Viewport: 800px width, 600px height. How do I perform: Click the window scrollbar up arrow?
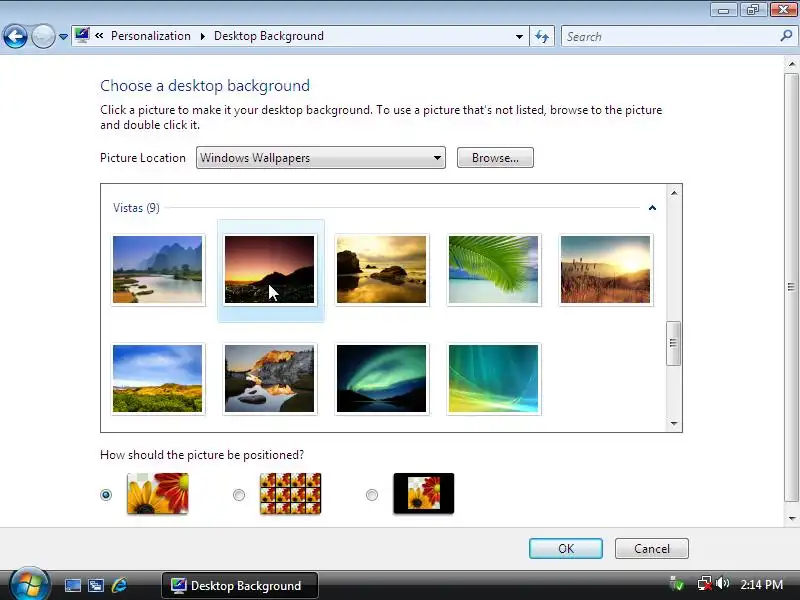pos(791,64)
